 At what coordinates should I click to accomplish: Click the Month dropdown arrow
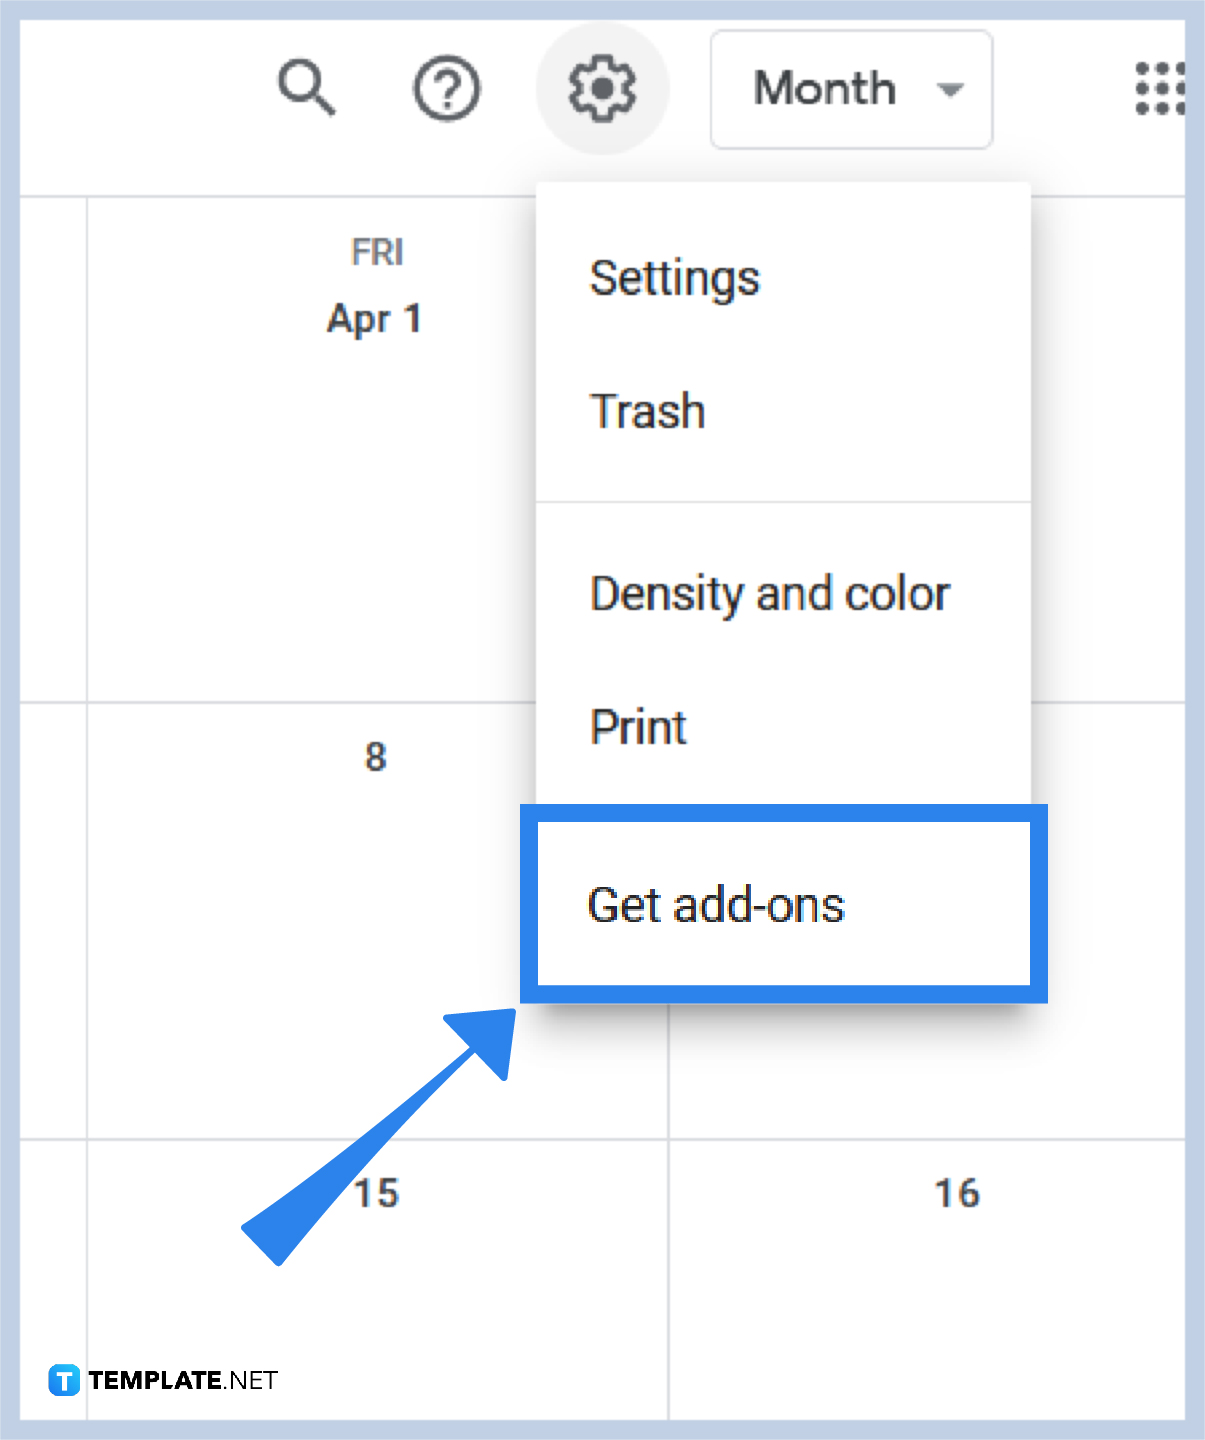[x=950, y=90]
